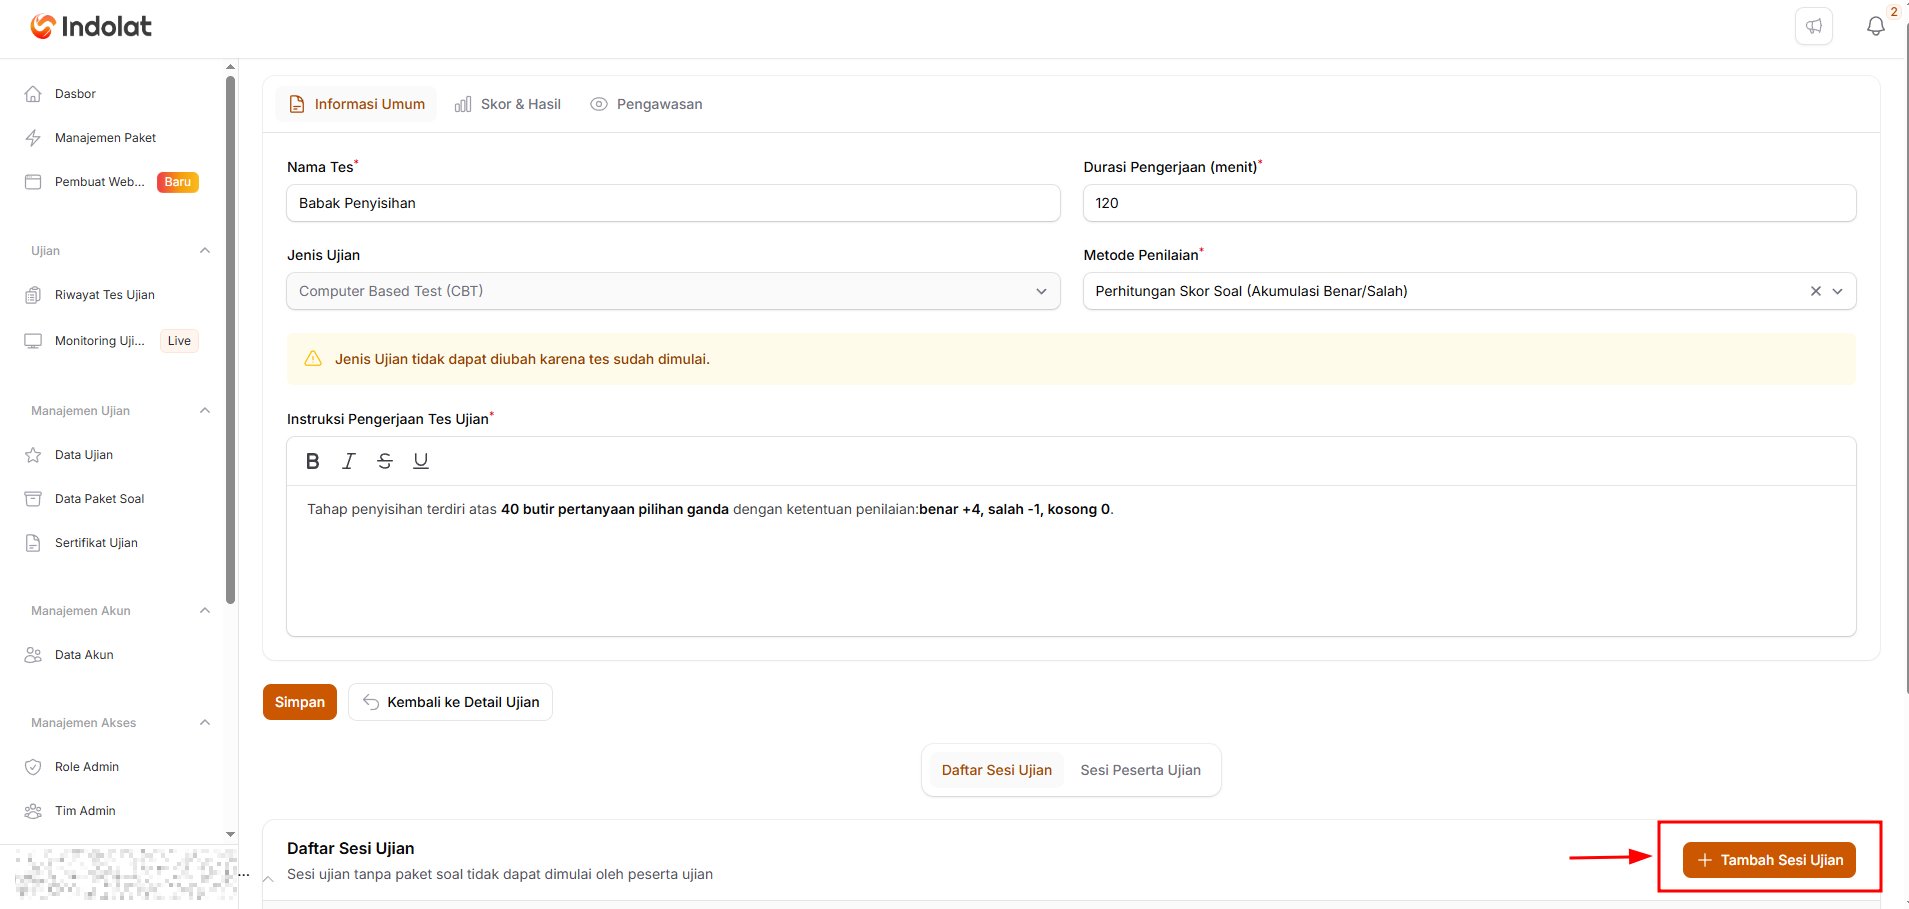Click the Baru badge beside Pembuat Web
This screenshot has height=909, width=1909.
(x=178, y=182)
